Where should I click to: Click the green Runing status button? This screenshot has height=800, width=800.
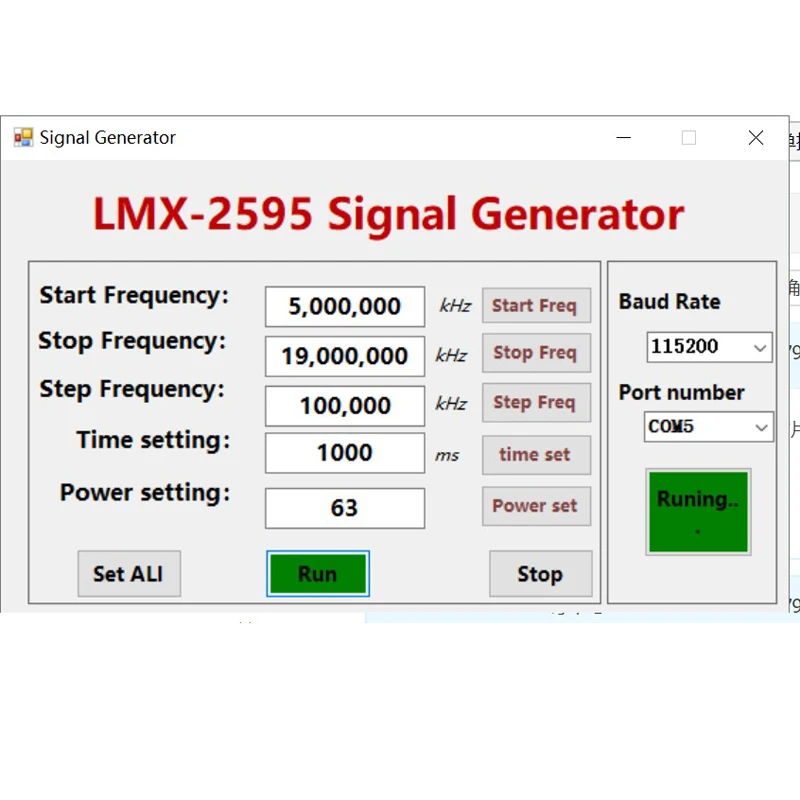[x=698, y=512]
